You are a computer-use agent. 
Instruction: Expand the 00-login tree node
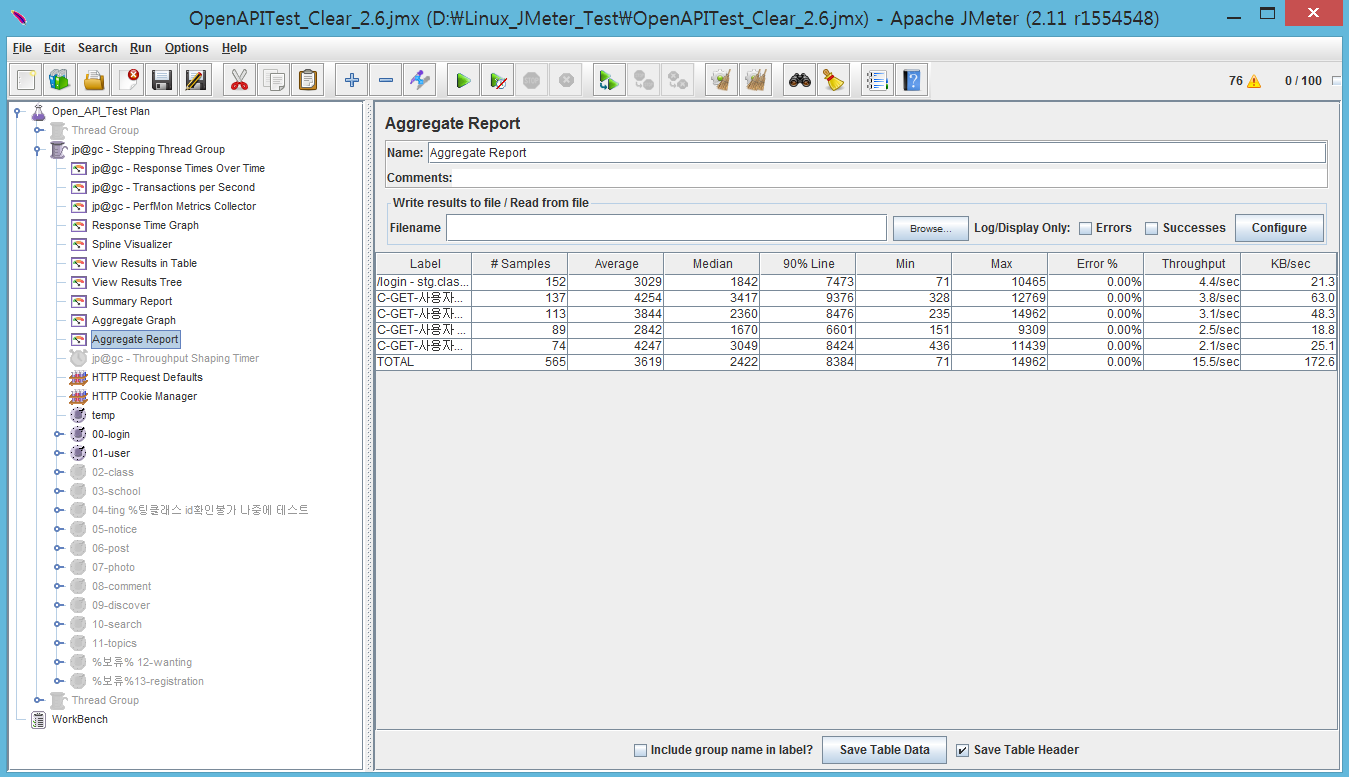point(58,434)
